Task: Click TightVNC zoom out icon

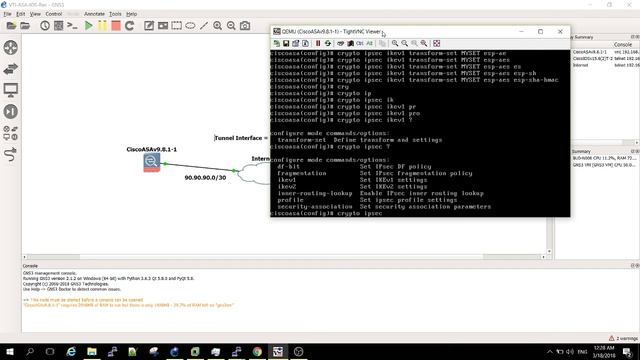Action: (x=404, y=43)
